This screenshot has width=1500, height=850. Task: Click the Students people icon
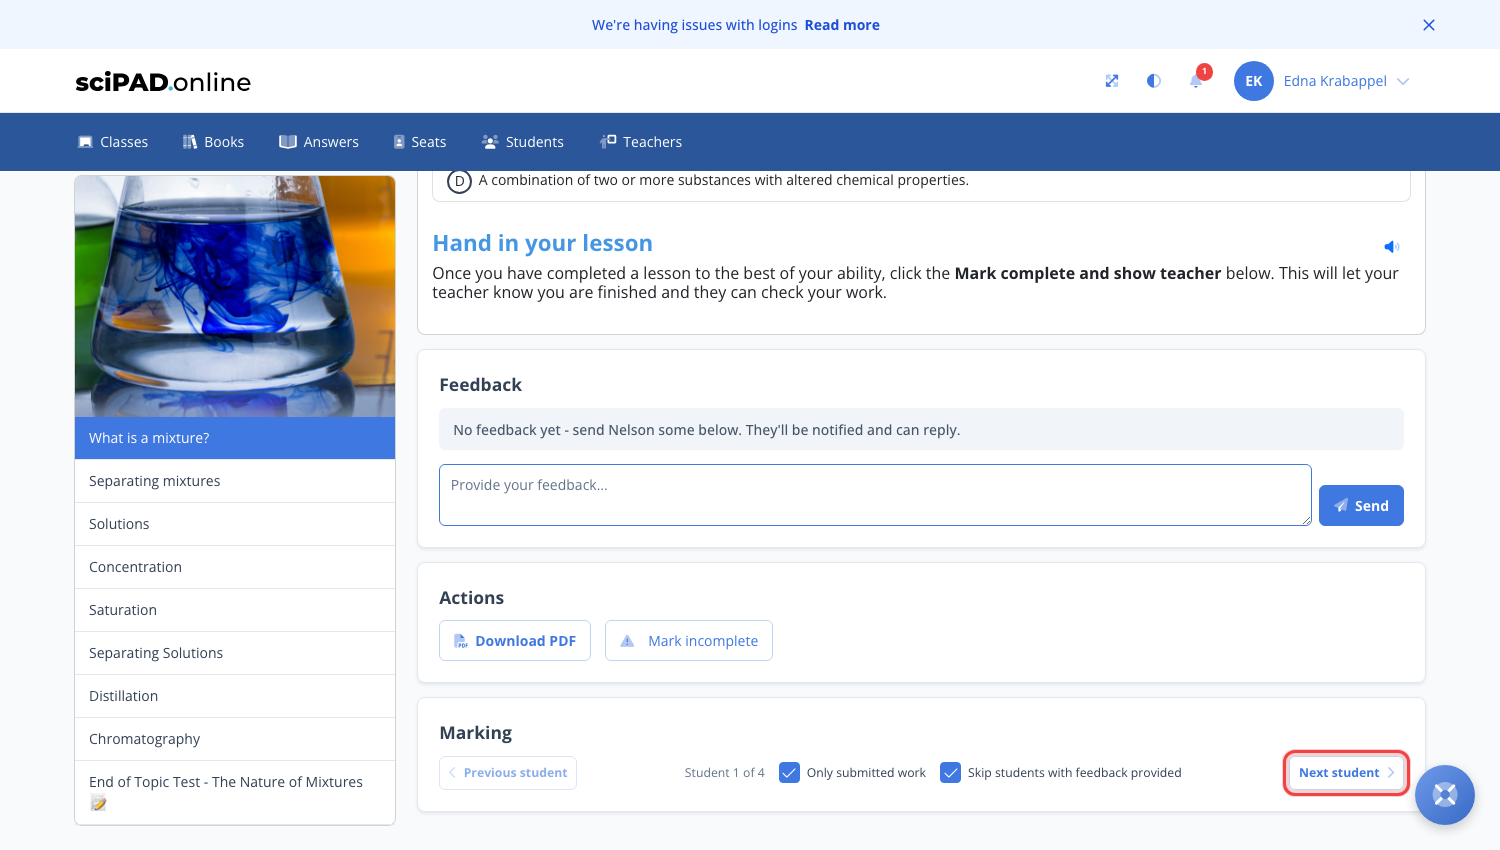pos(490,142)
